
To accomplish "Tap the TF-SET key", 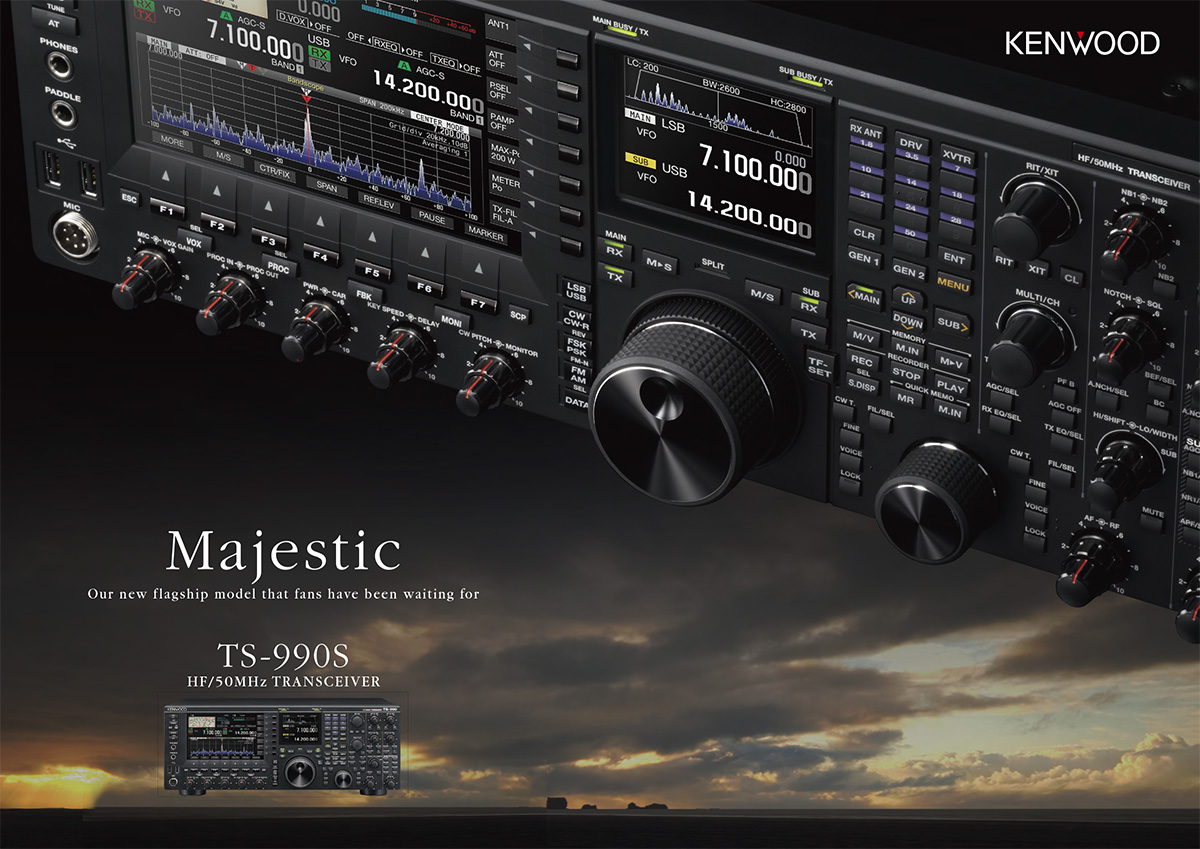I will 818,366.
